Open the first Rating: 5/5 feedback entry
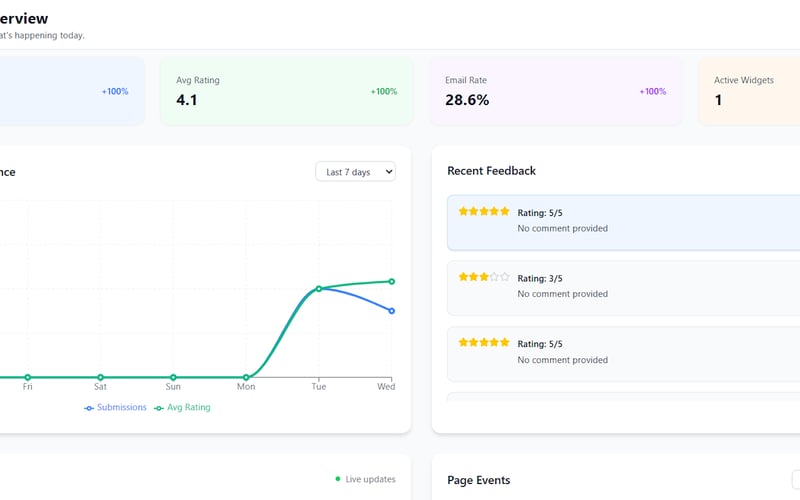Image resolution: width=800 pixels, height=500 pixels. [x=623, y=222]
